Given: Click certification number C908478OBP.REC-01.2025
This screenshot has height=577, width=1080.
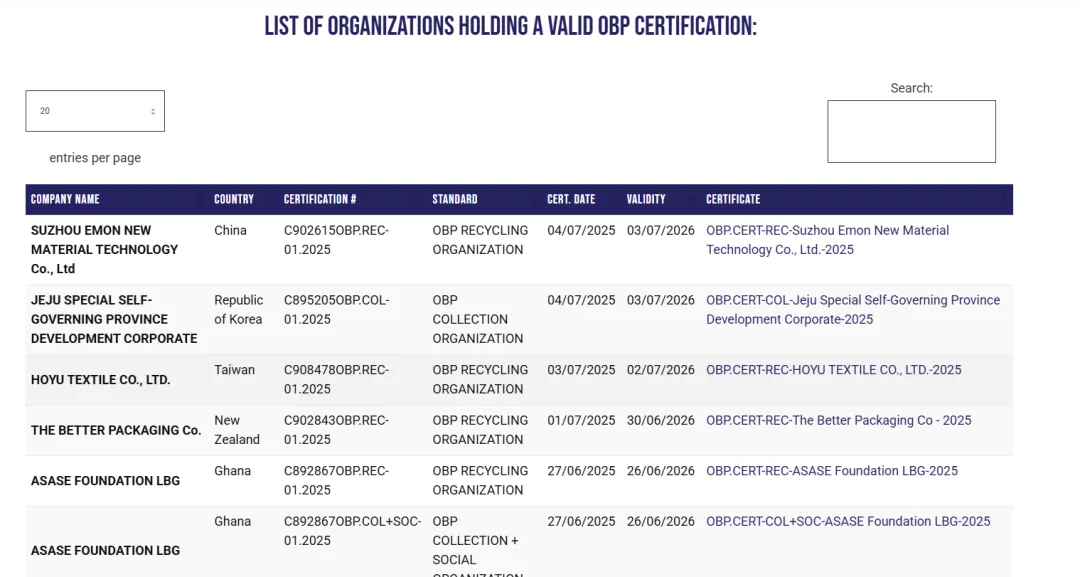Looking at the screenshot, I should (336, 379).
